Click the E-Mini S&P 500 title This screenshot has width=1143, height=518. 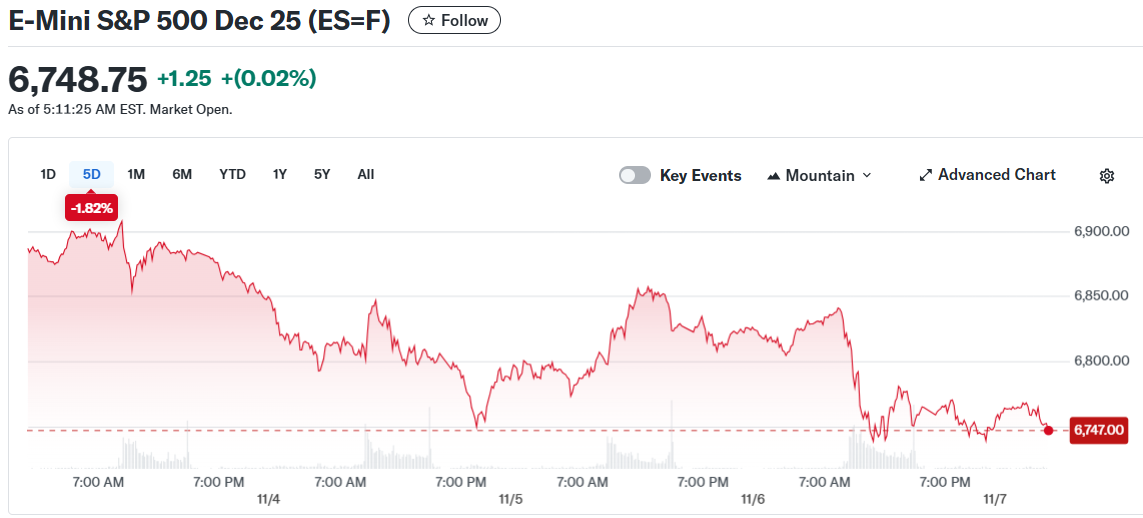[199, 20]
